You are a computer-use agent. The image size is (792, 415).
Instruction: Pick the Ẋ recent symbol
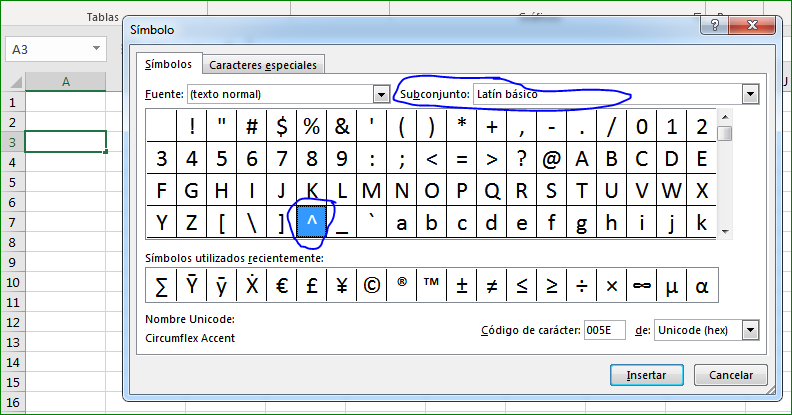tap(252, 285)
